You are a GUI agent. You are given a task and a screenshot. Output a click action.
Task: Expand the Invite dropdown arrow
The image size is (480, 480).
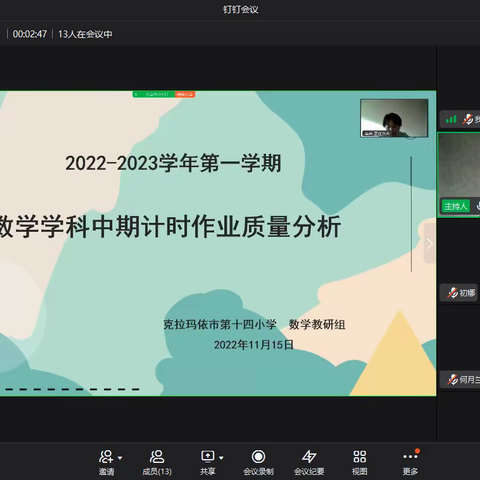point(120,458)
